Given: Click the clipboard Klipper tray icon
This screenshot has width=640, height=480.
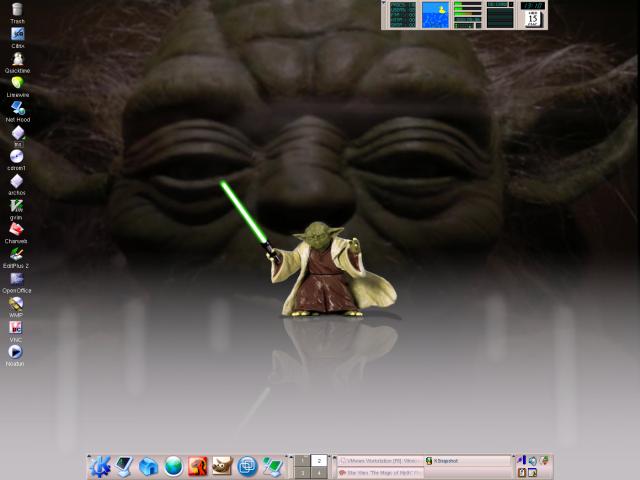Looking at the screenshot, I should [x=522, y=473].
